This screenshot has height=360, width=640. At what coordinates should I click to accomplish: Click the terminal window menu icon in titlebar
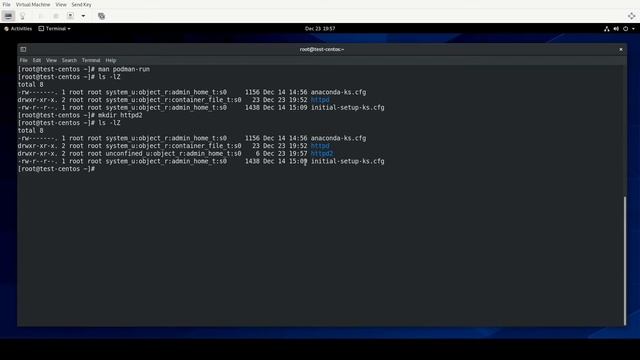[23, 49]
